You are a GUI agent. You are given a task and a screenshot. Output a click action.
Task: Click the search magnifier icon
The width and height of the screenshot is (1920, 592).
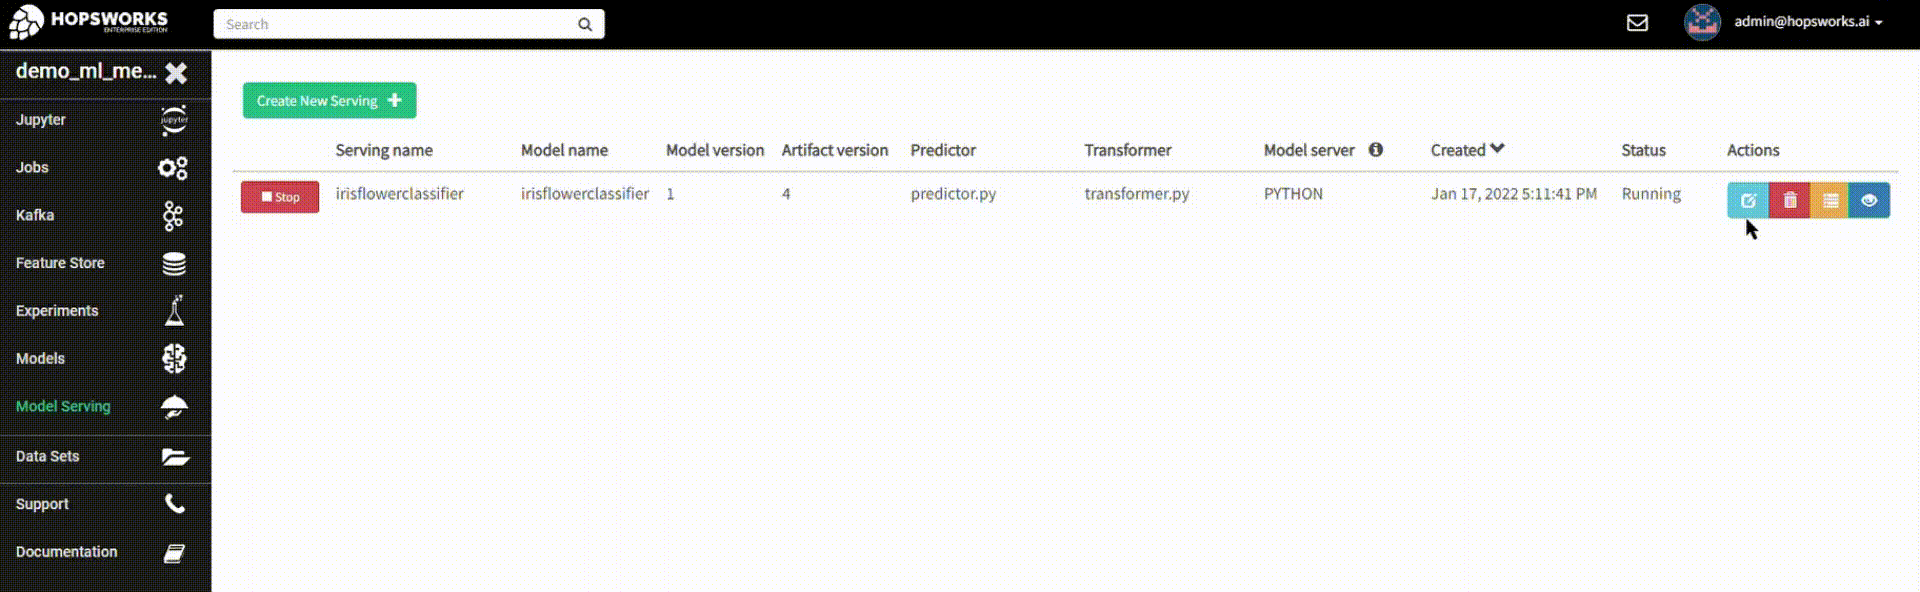[585, 24]
